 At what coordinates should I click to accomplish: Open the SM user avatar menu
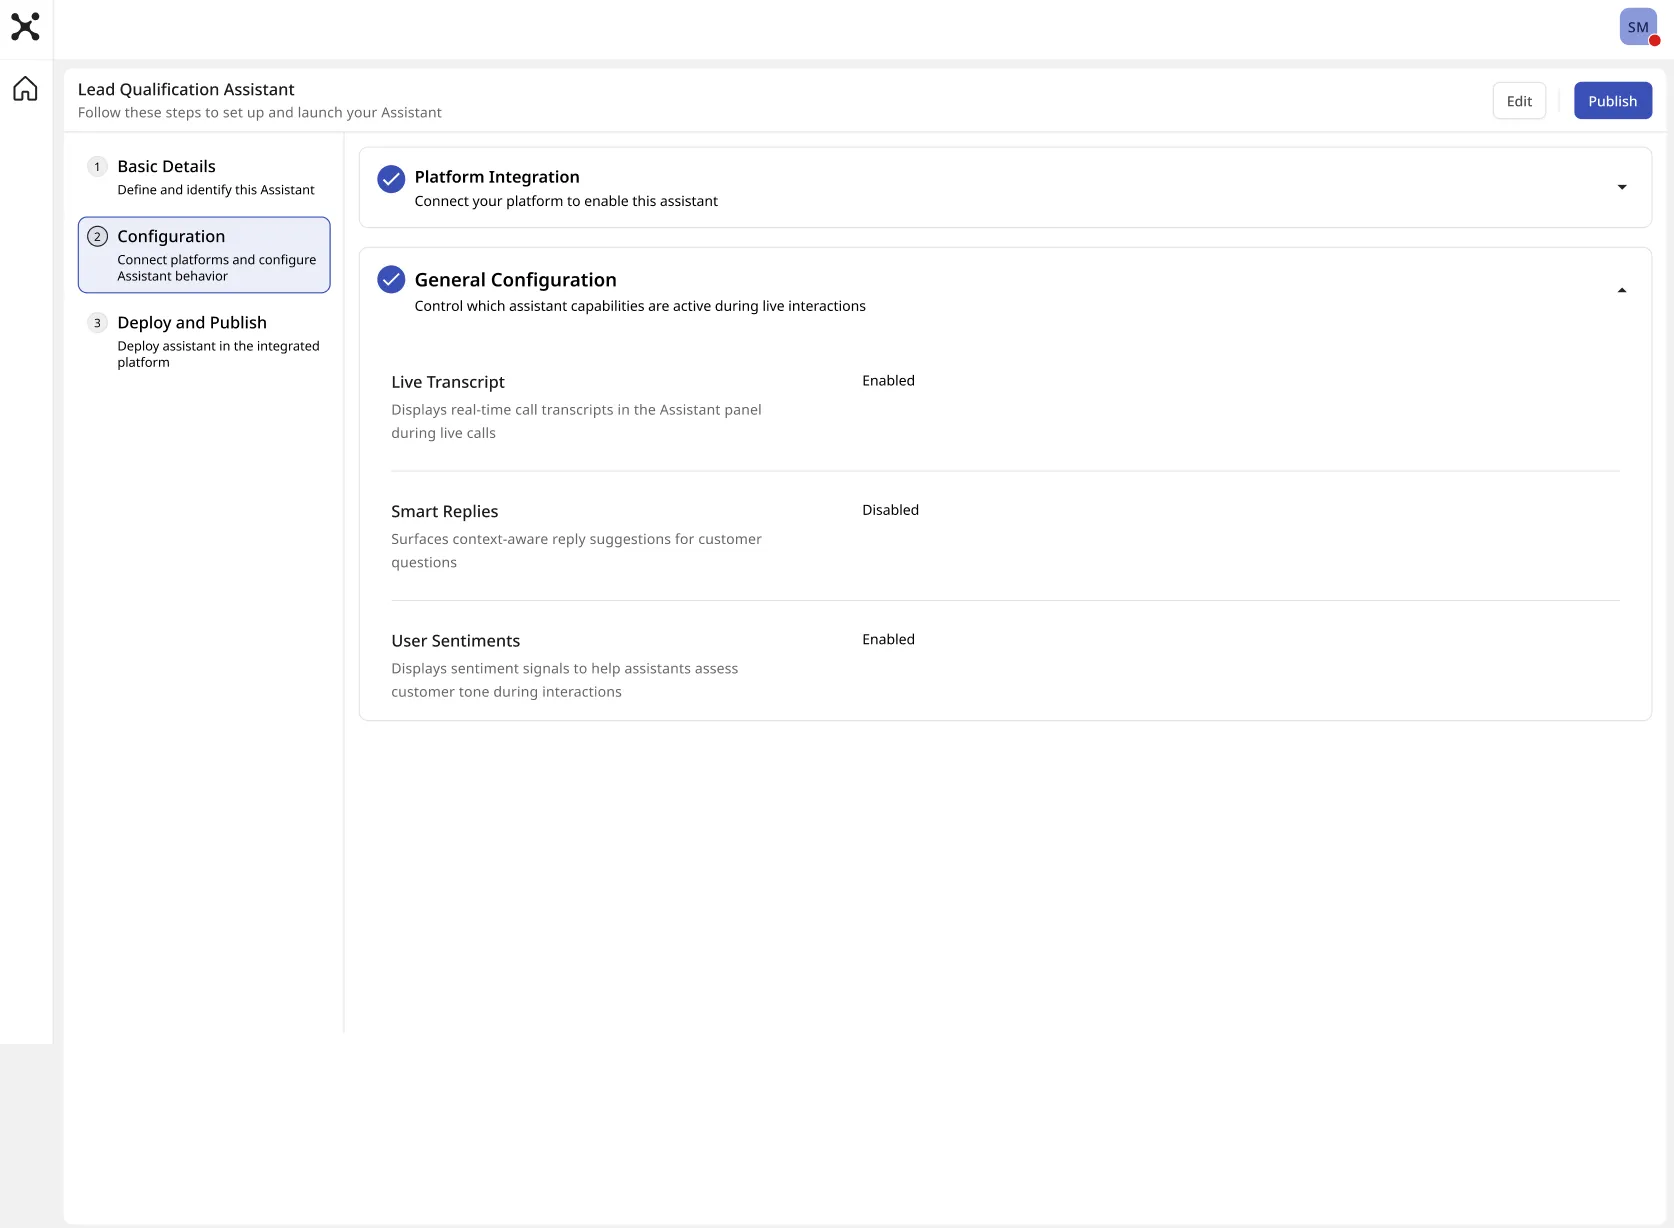(1638, 27)
